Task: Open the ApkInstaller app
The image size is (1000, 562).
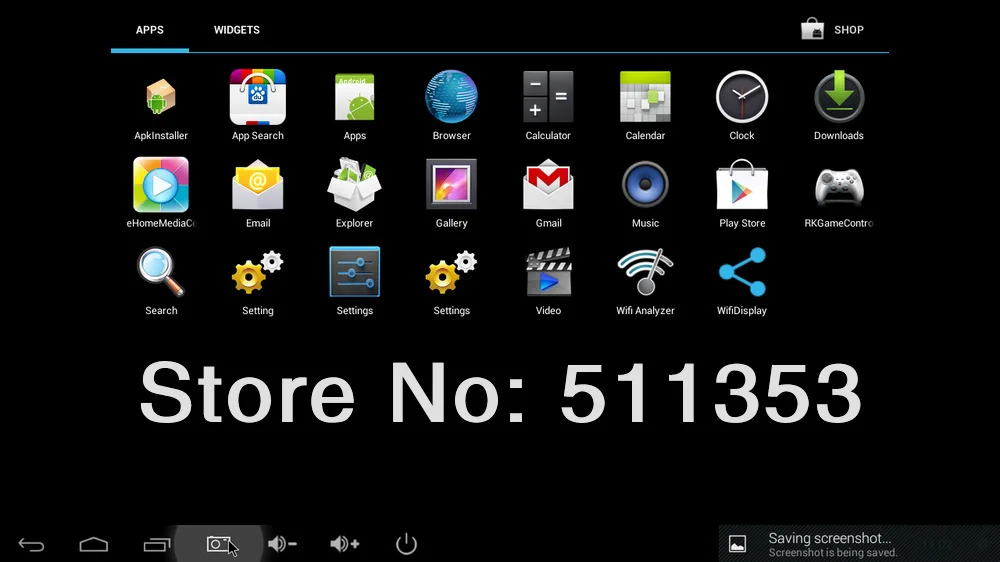Action: pyautogui.click(x=161, y=98)
